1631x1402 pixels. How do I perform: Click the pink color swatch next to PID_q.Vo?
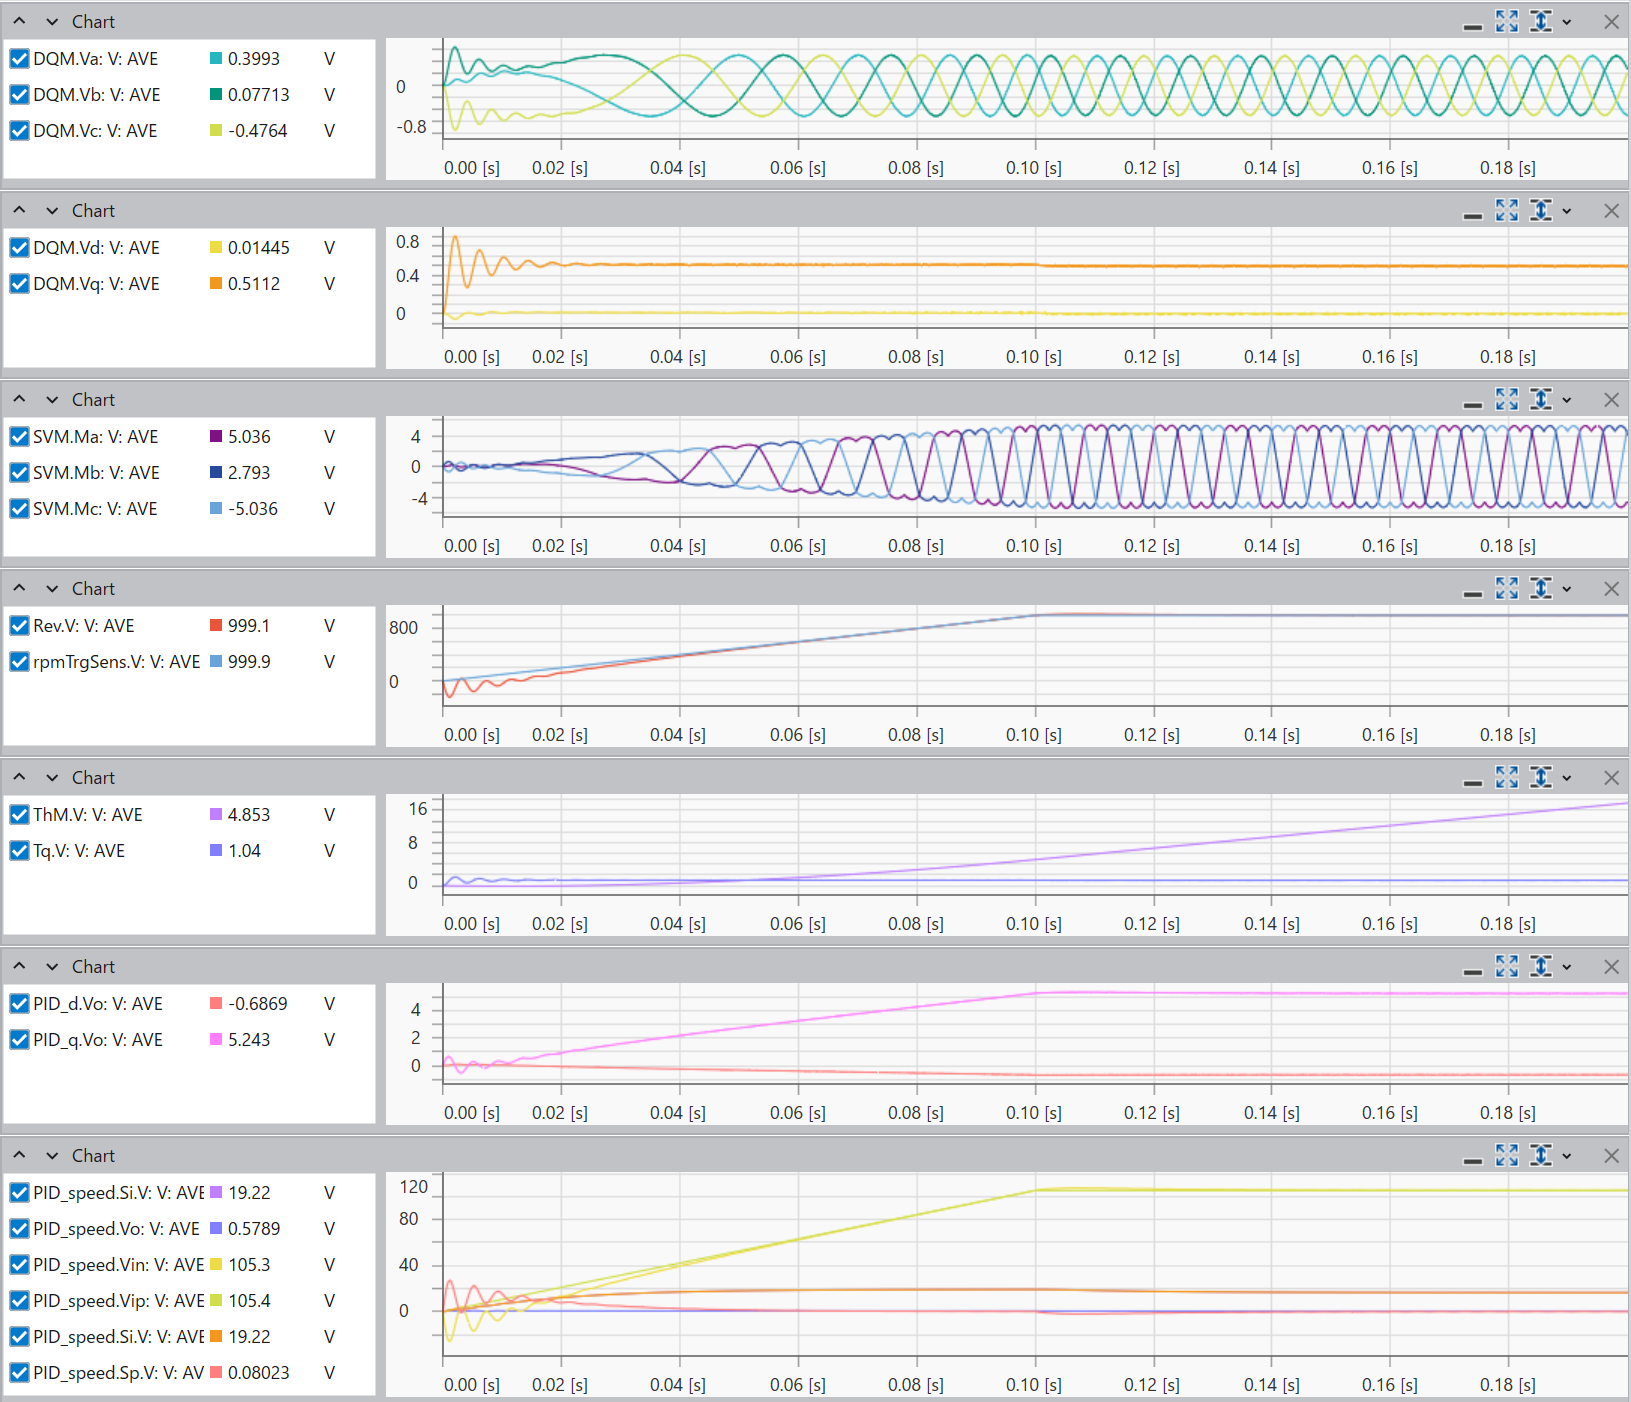point(216,1040)
